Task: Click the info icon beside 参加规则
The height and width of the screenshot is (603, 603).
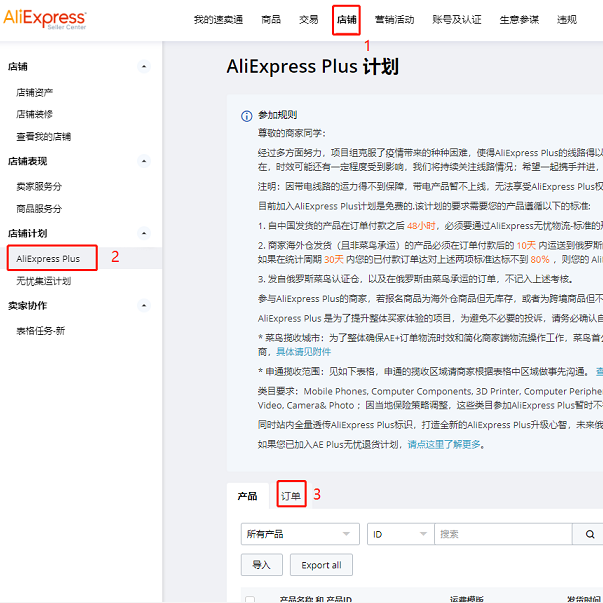Action: tap(247, 116)
